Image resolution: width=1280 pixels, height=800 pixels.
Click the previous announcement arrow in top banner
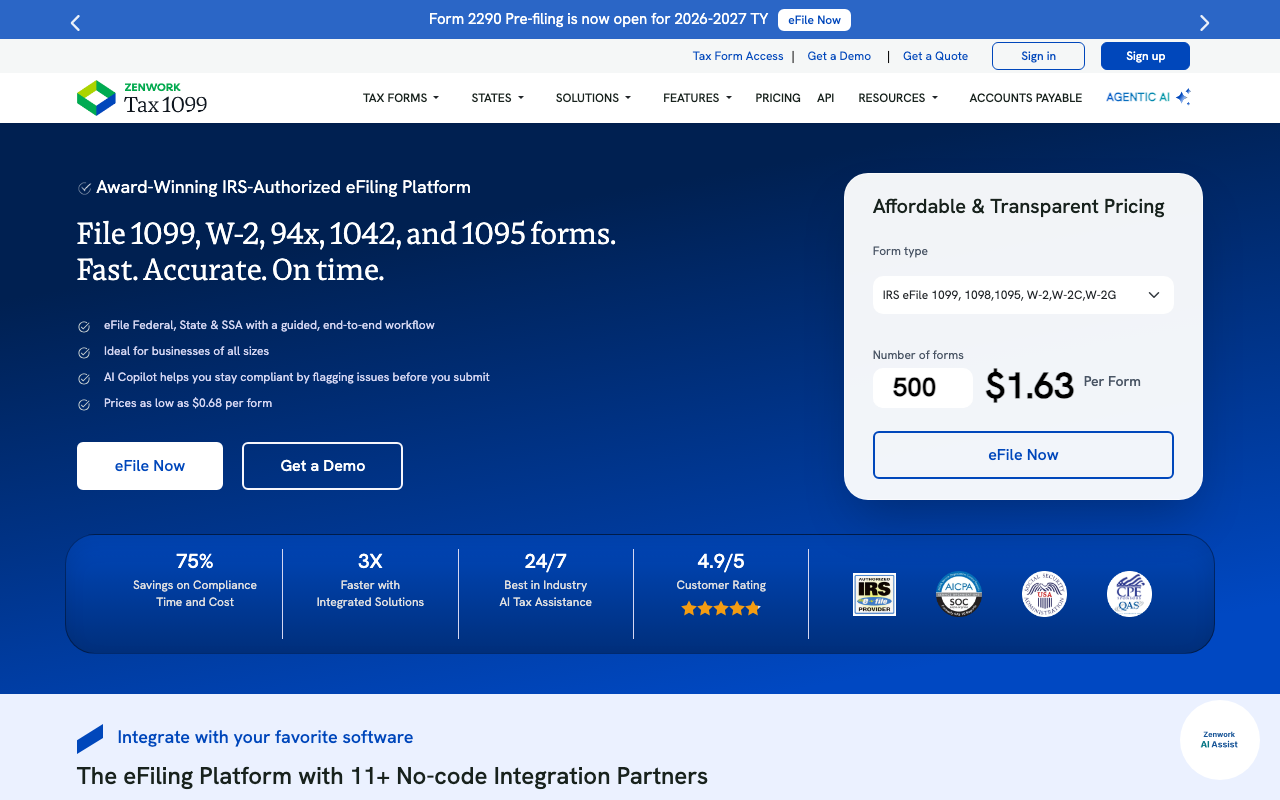click(x=75, y=22)
